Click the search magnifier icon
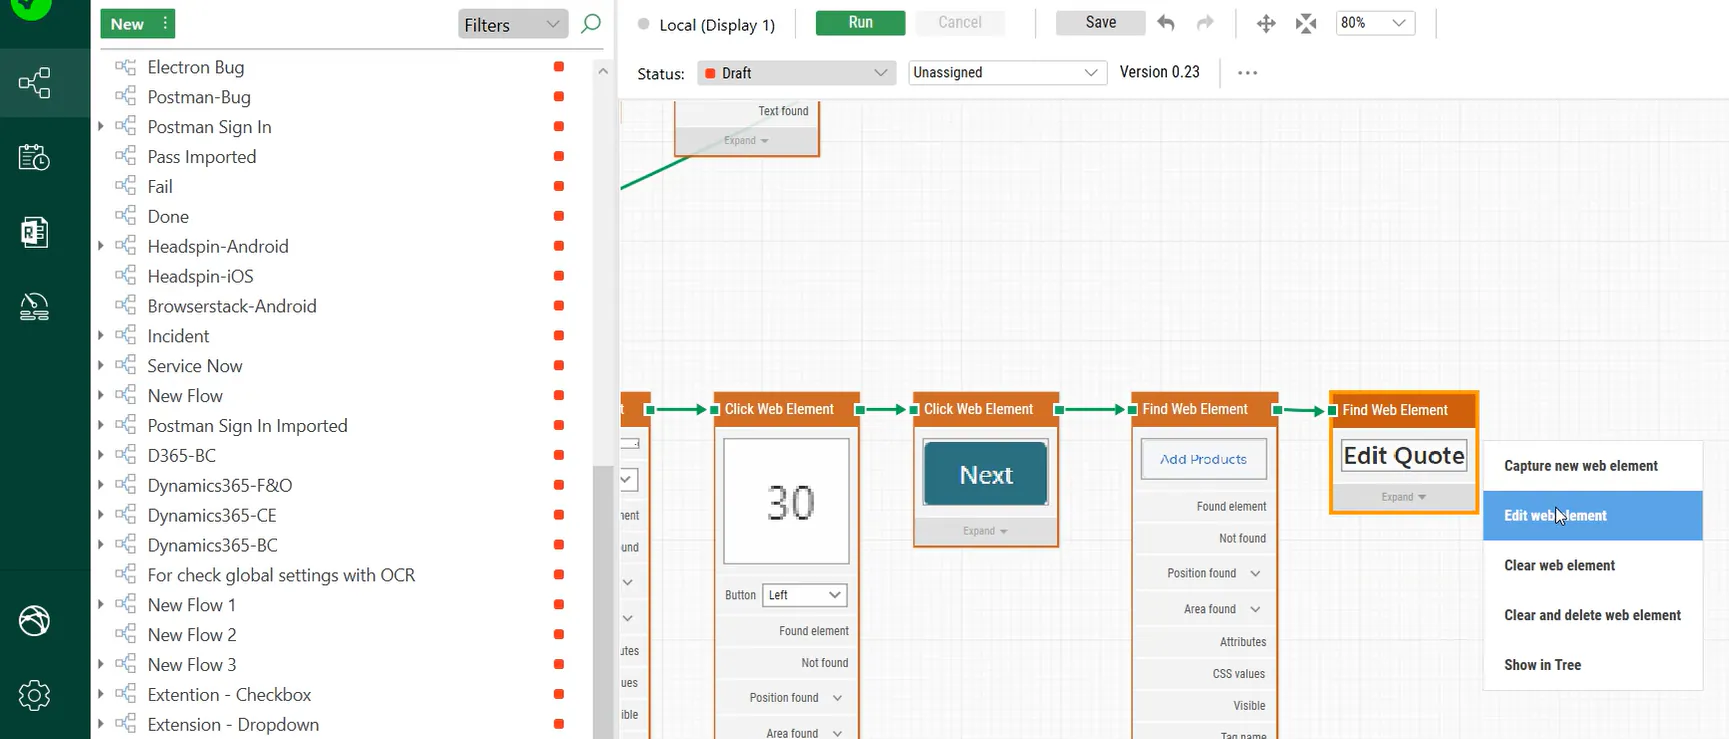Image resolution: width=1729 pixels, height=739 pixels. click(x=591, y=23)
